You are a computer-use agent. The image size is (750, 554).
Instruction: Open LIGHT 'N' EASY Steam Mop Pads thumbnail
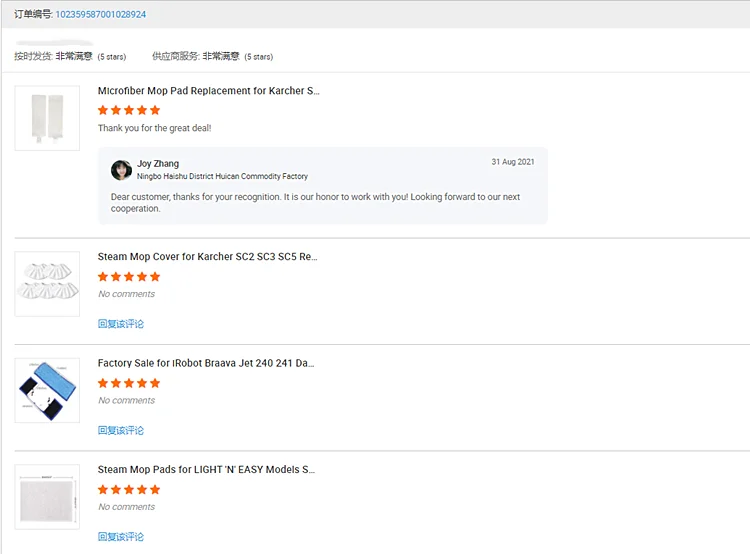pos(47,497)
